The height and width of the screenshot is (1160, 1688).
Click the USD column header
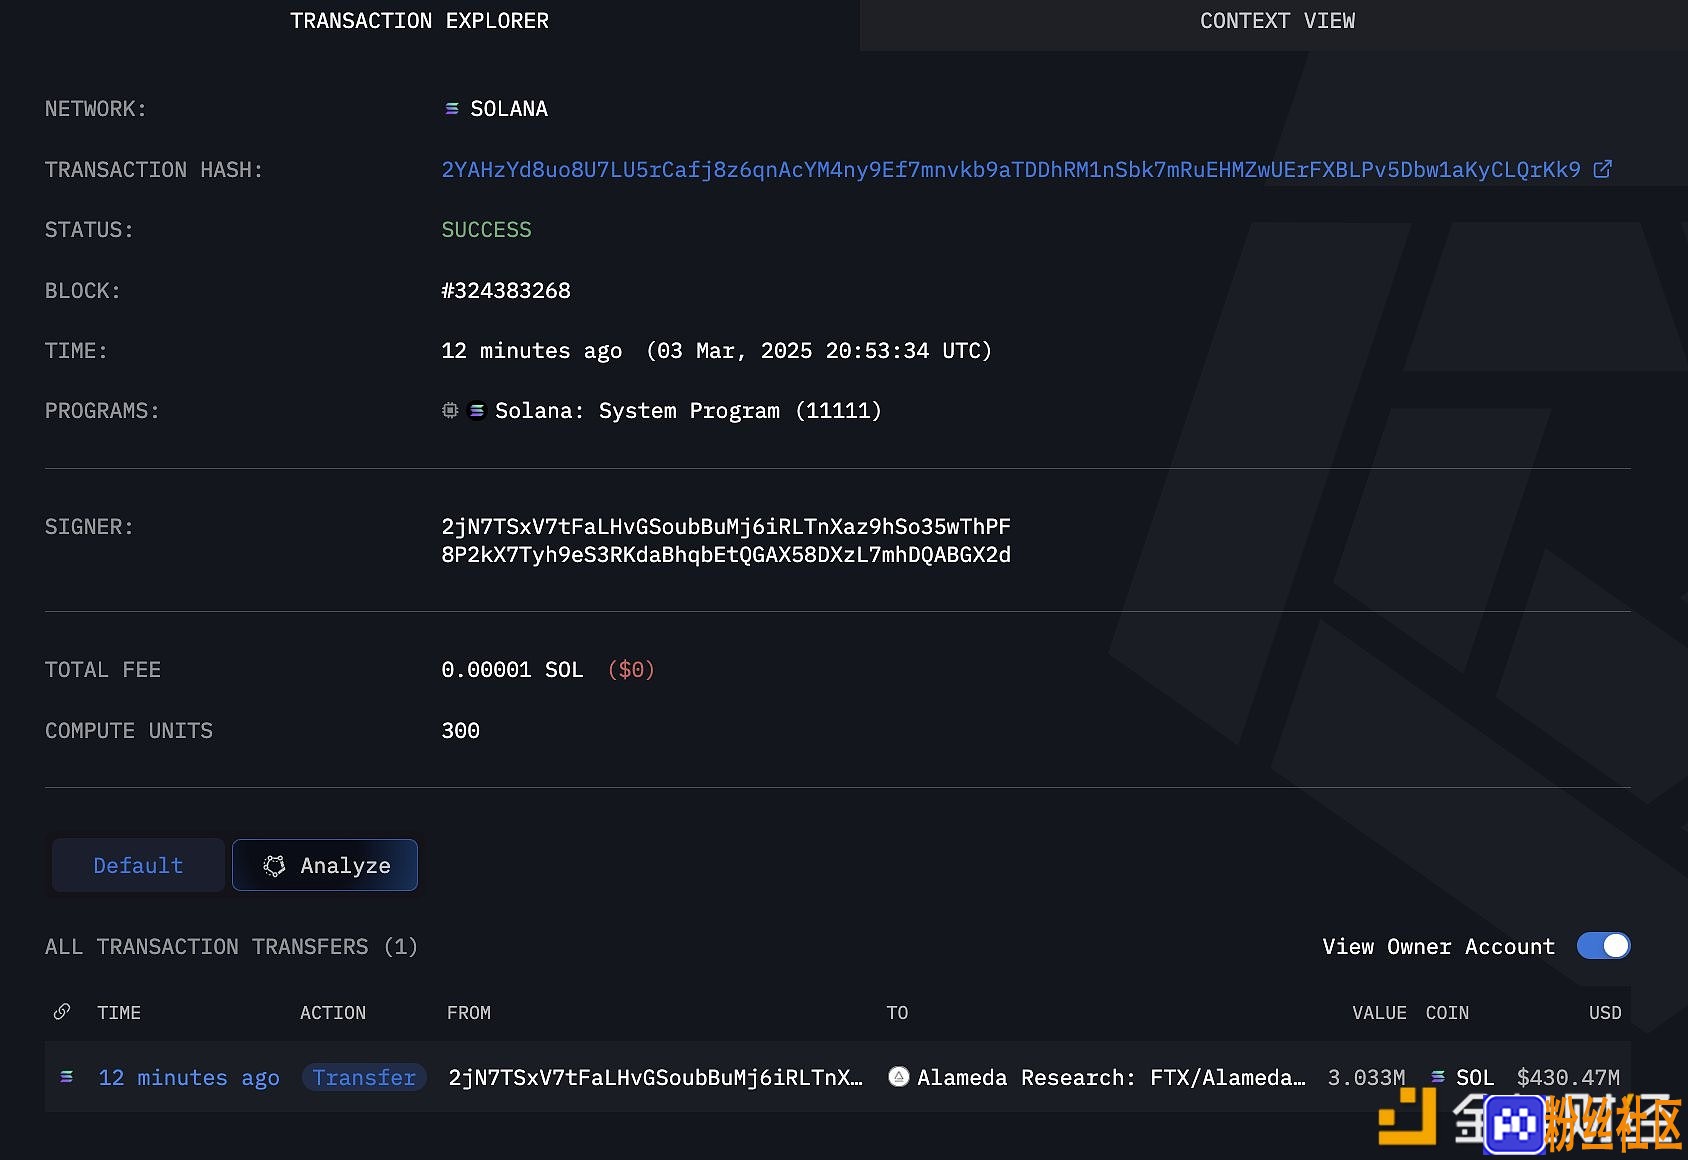pos(1605,1013)
